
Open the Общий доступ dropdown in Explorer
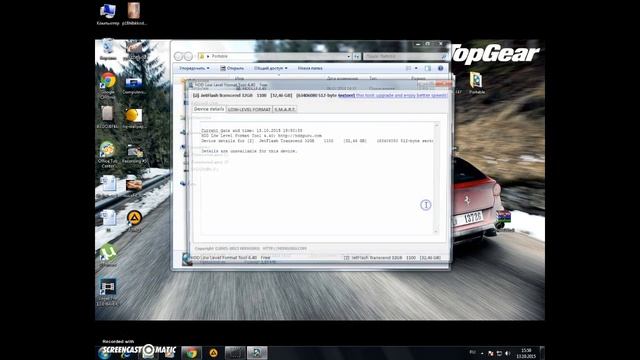pyautogui.click(x=271, y=68)
